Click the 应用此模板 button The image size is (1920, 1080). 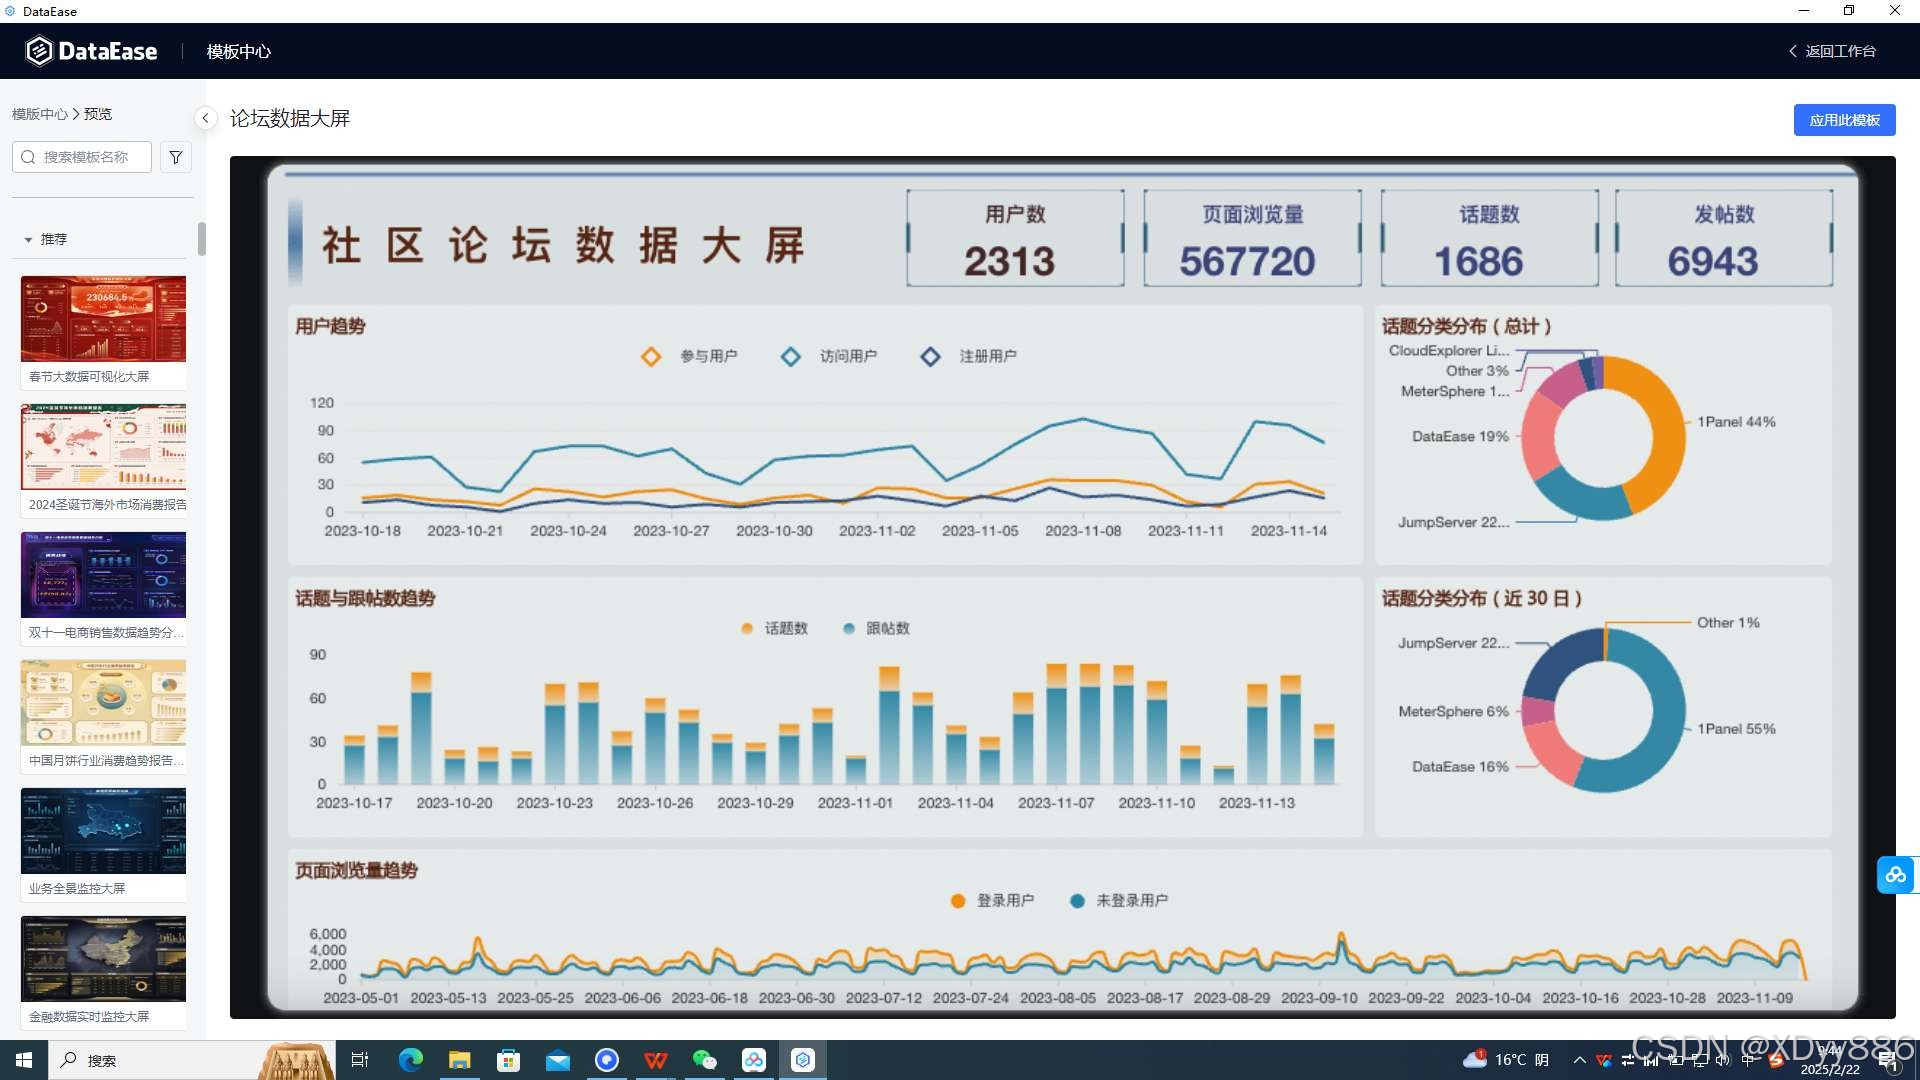(1844, 120)
